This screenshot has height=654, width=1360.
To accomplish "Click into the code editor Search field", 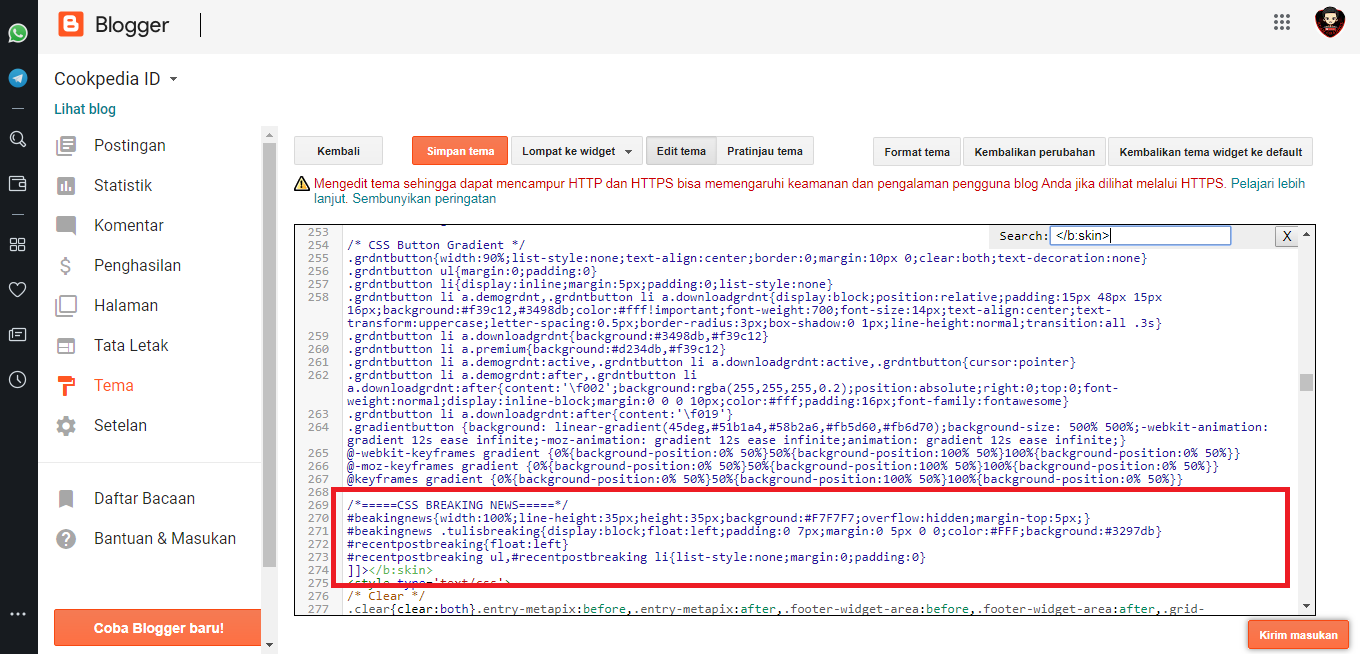I will coord(1140,236).
